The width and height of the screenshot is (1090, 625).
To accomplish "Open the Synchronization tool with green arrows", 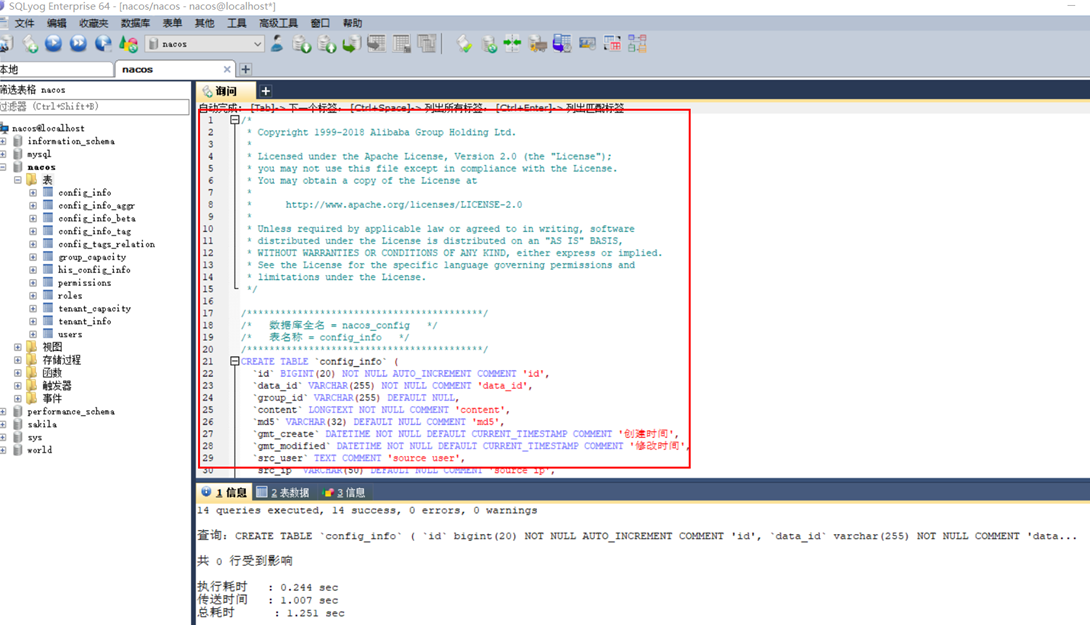I will click(512, 44).
